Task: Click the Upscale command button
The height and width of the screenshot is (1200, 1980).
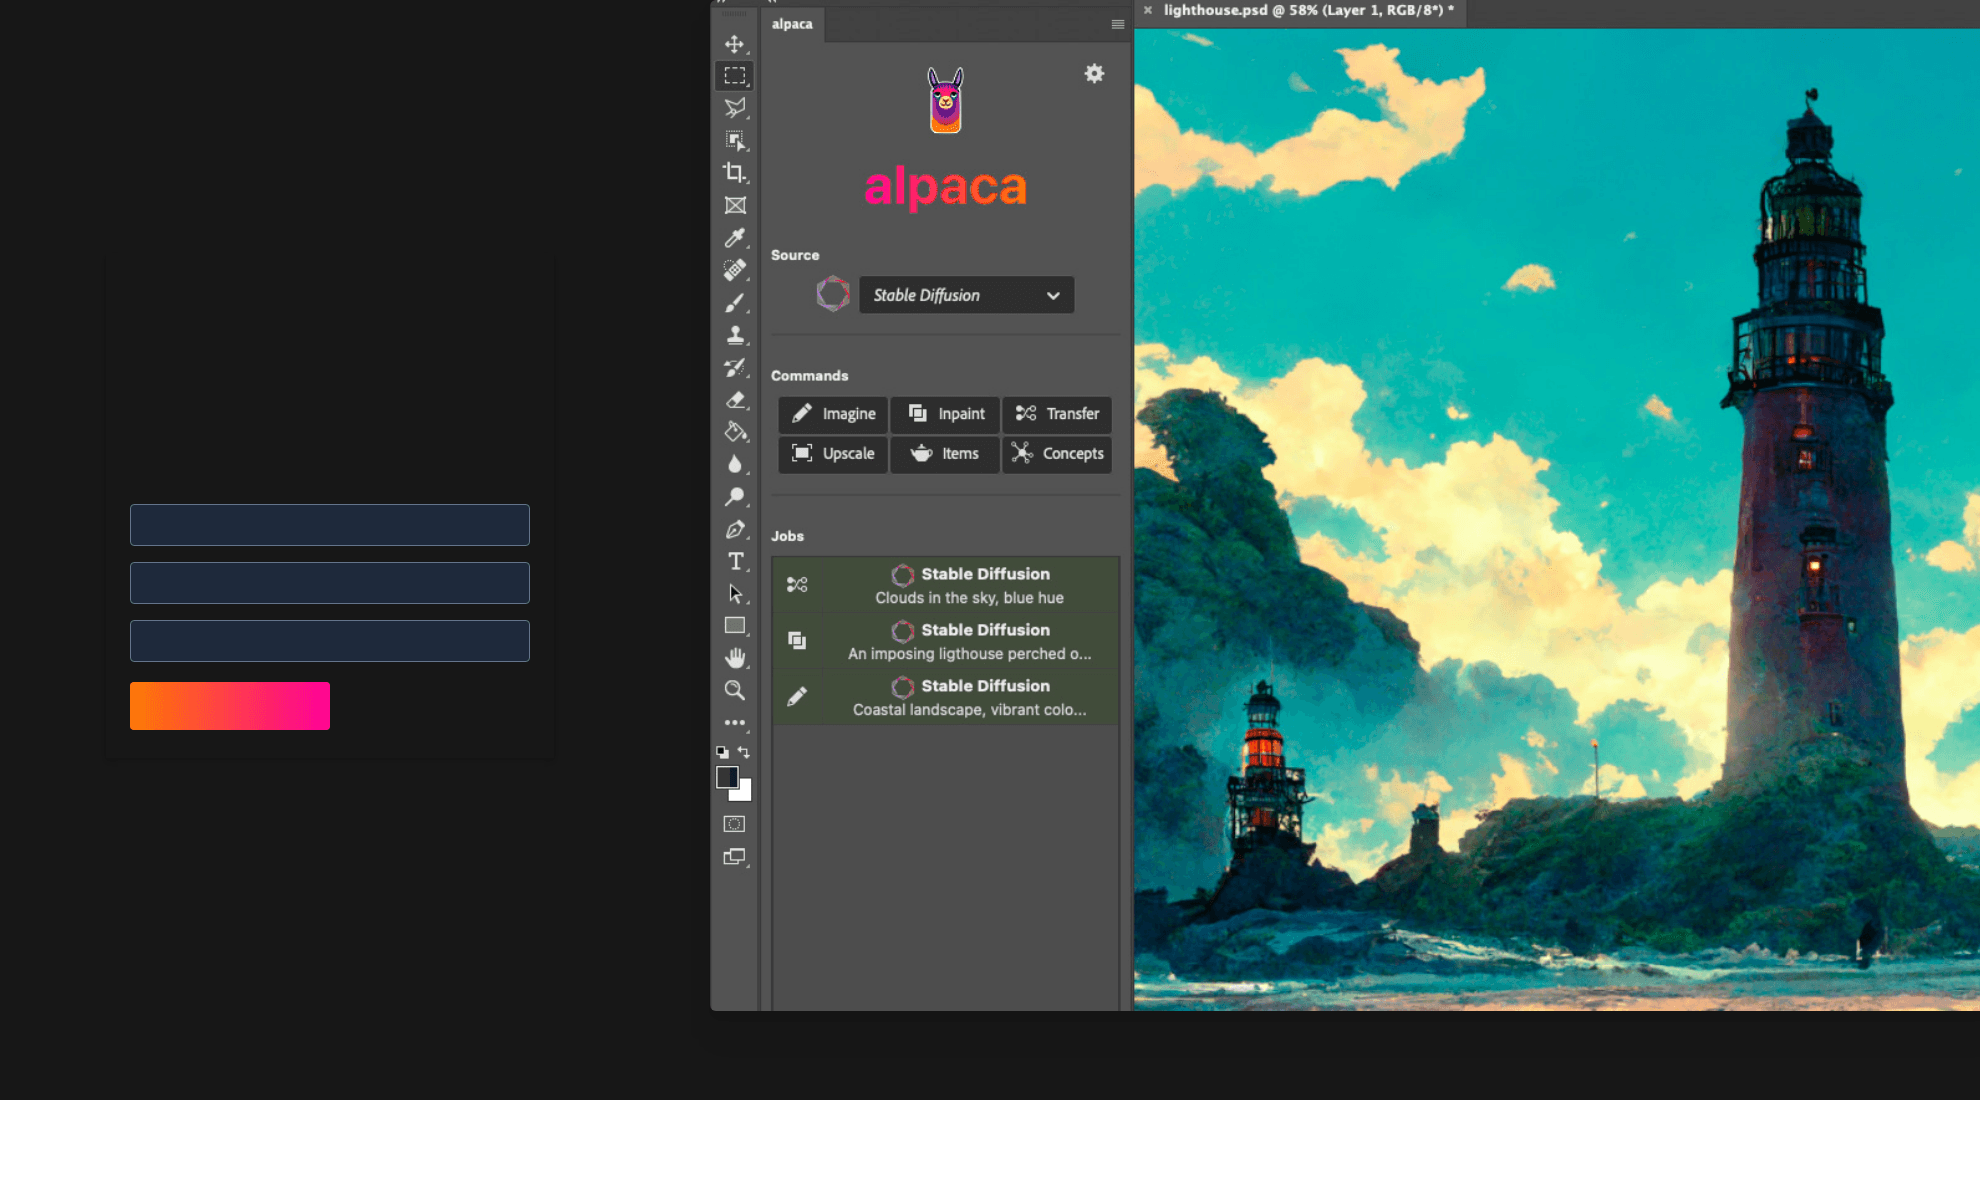Action: (833, 454)
